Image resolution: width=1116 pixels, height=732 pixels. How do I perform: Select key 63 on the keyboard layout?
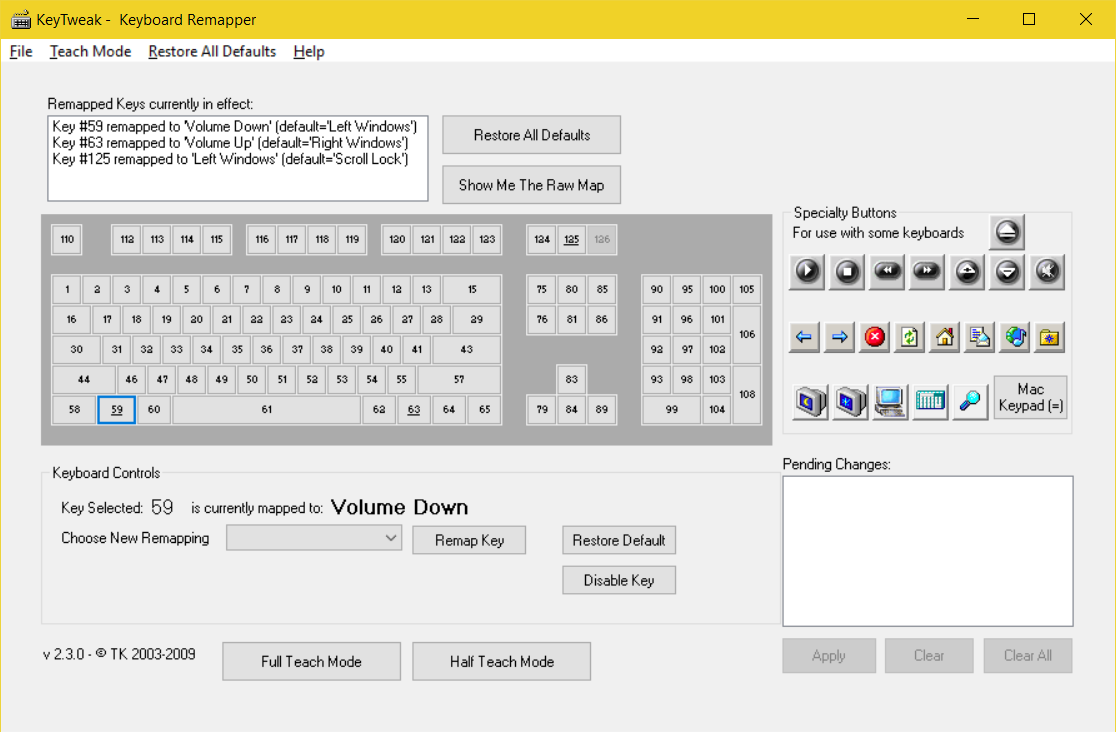click(414, 409)
